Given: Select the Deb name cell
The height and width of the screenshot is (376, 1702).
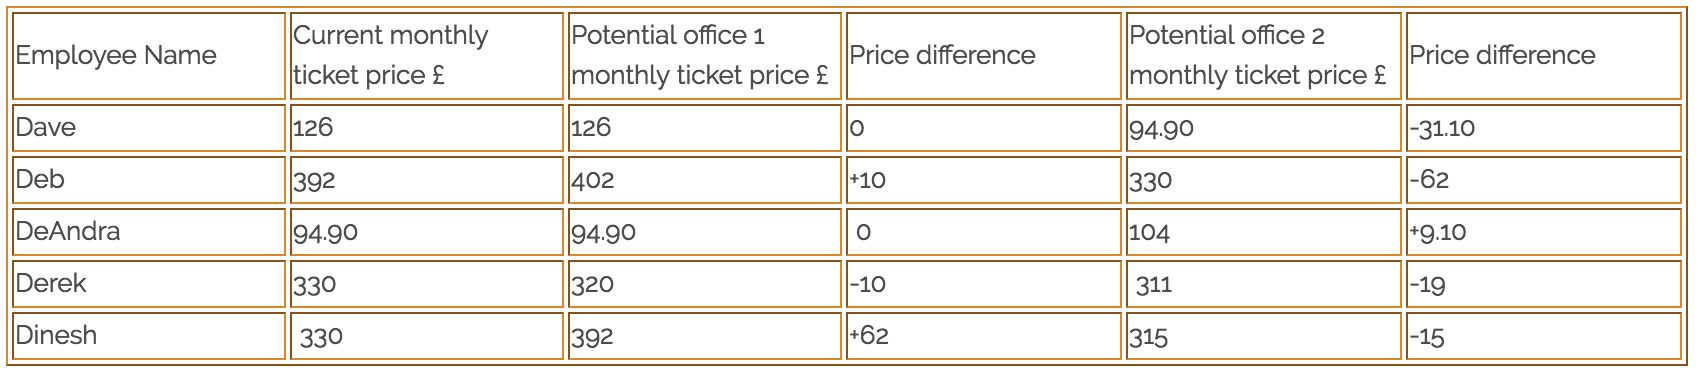Looking at the screenshot, I should 149,180.
